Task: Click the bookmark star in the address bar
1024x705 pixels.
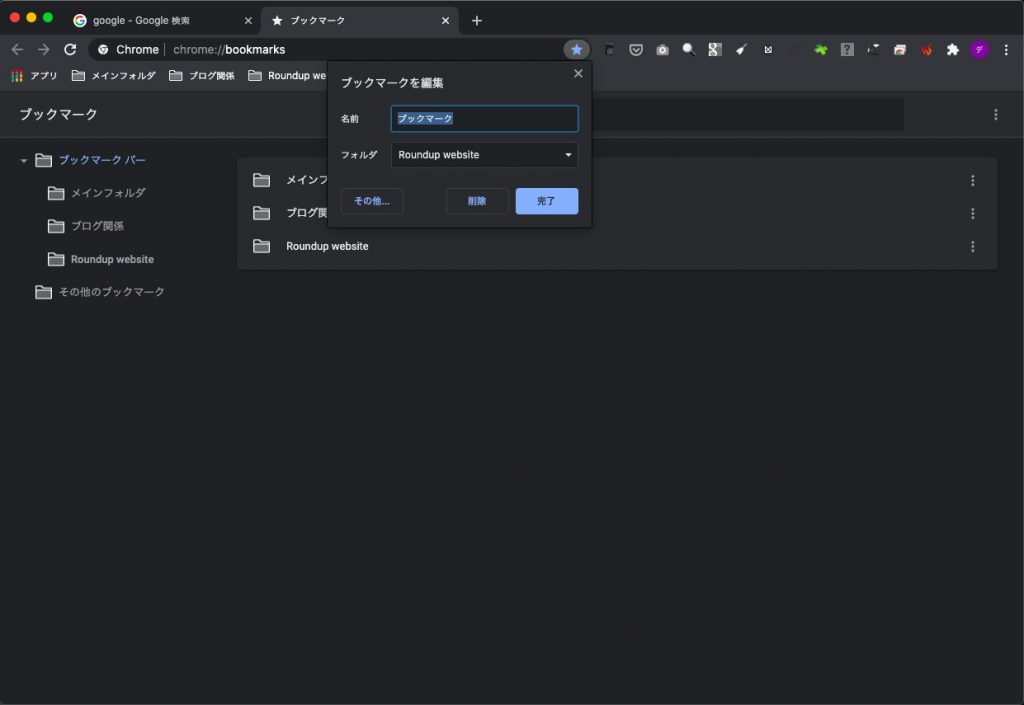Action: 576,50
